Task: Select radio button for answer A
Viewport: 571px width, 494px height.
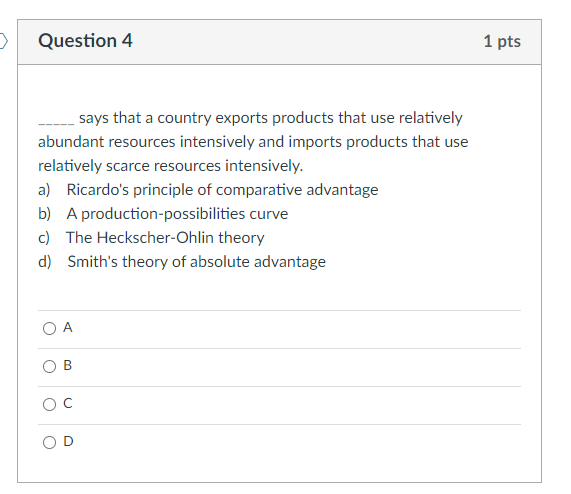Action: [x=50, y=328]
